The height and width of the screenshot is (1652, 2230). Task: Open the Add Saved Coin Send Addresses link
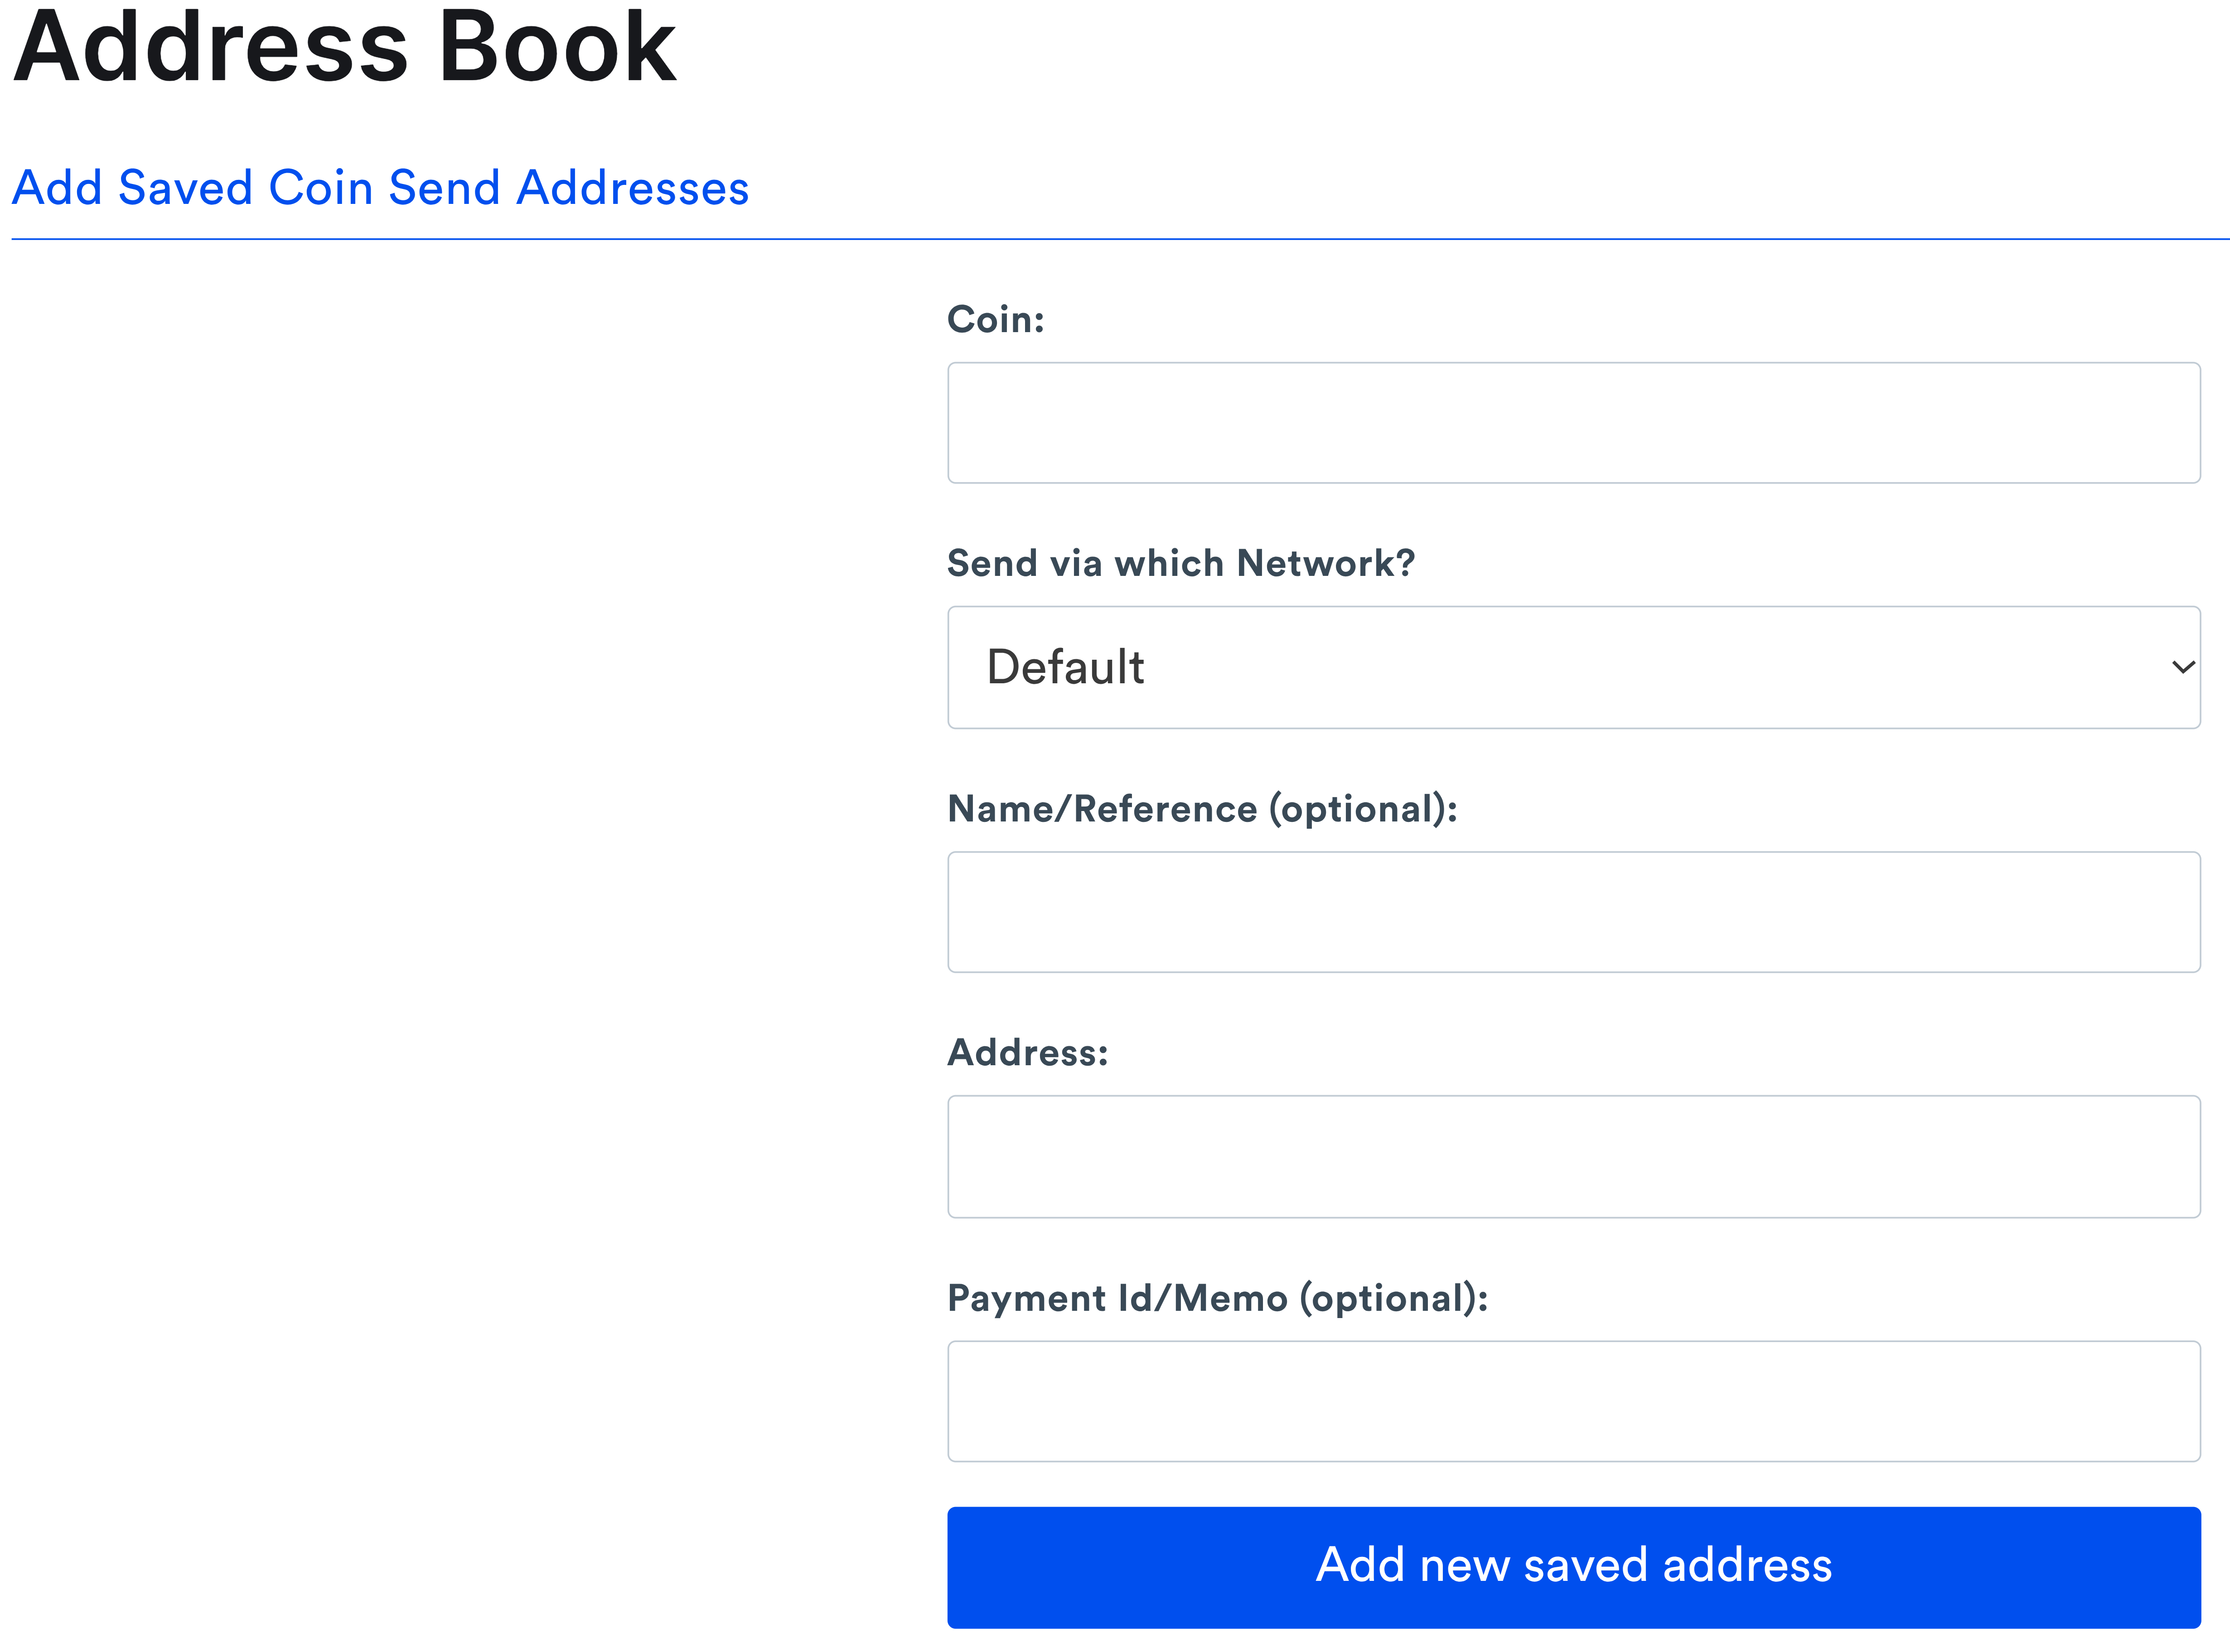tap(380, 187)
